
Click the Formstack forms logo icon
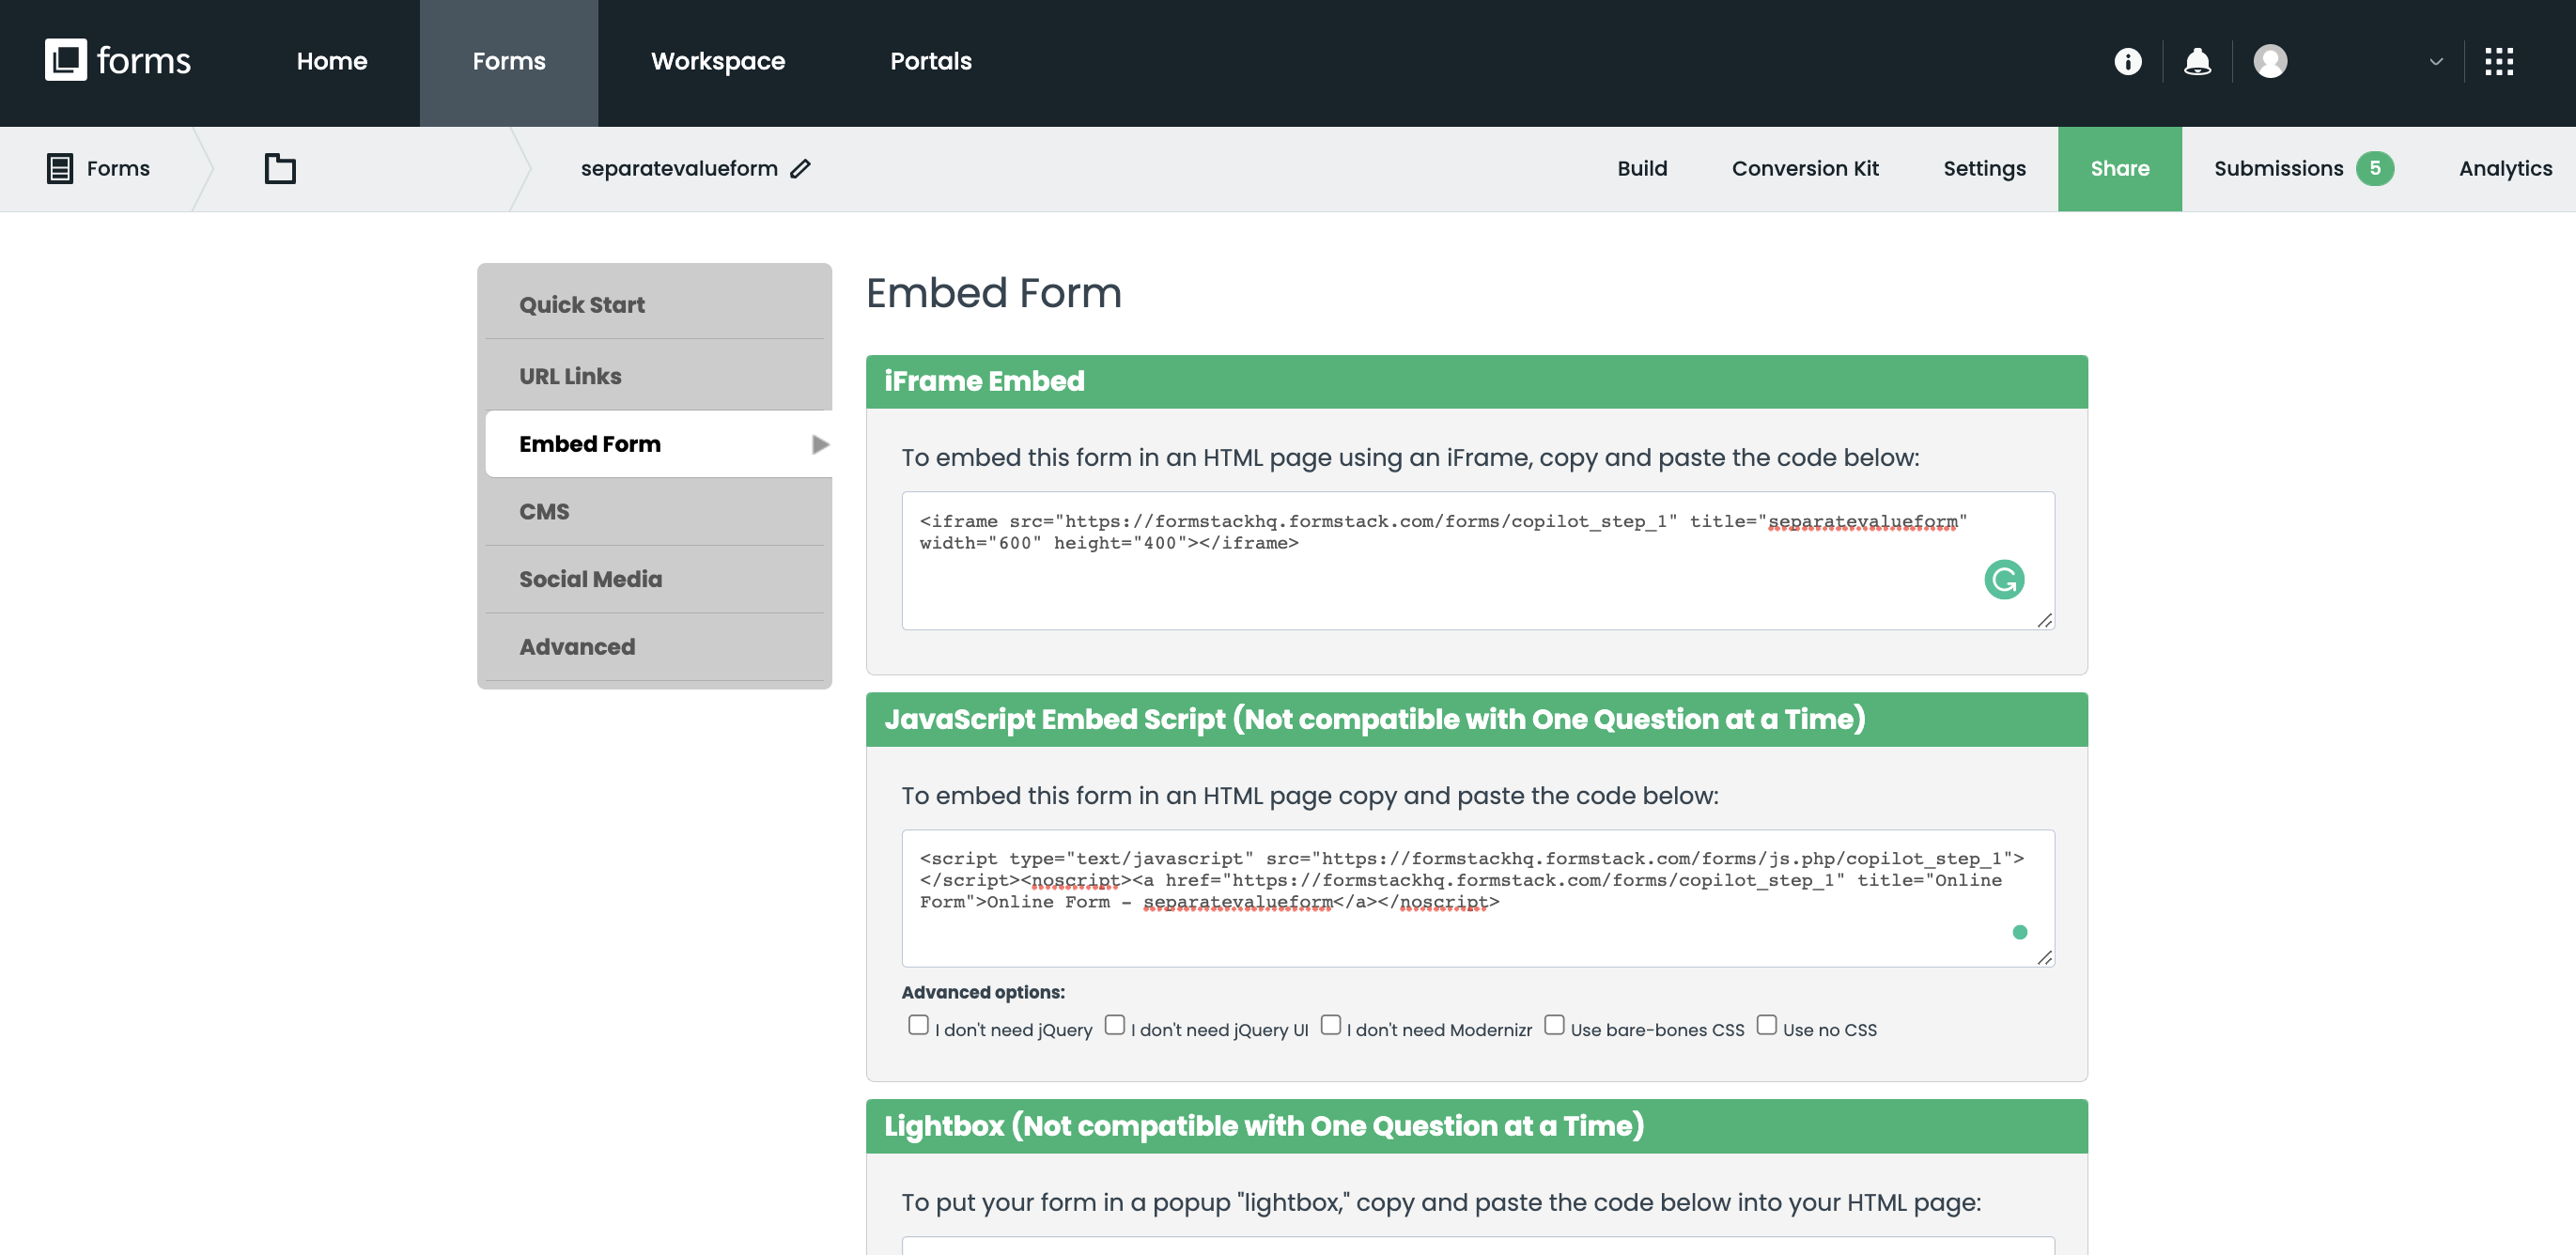[x=66, y=60]
